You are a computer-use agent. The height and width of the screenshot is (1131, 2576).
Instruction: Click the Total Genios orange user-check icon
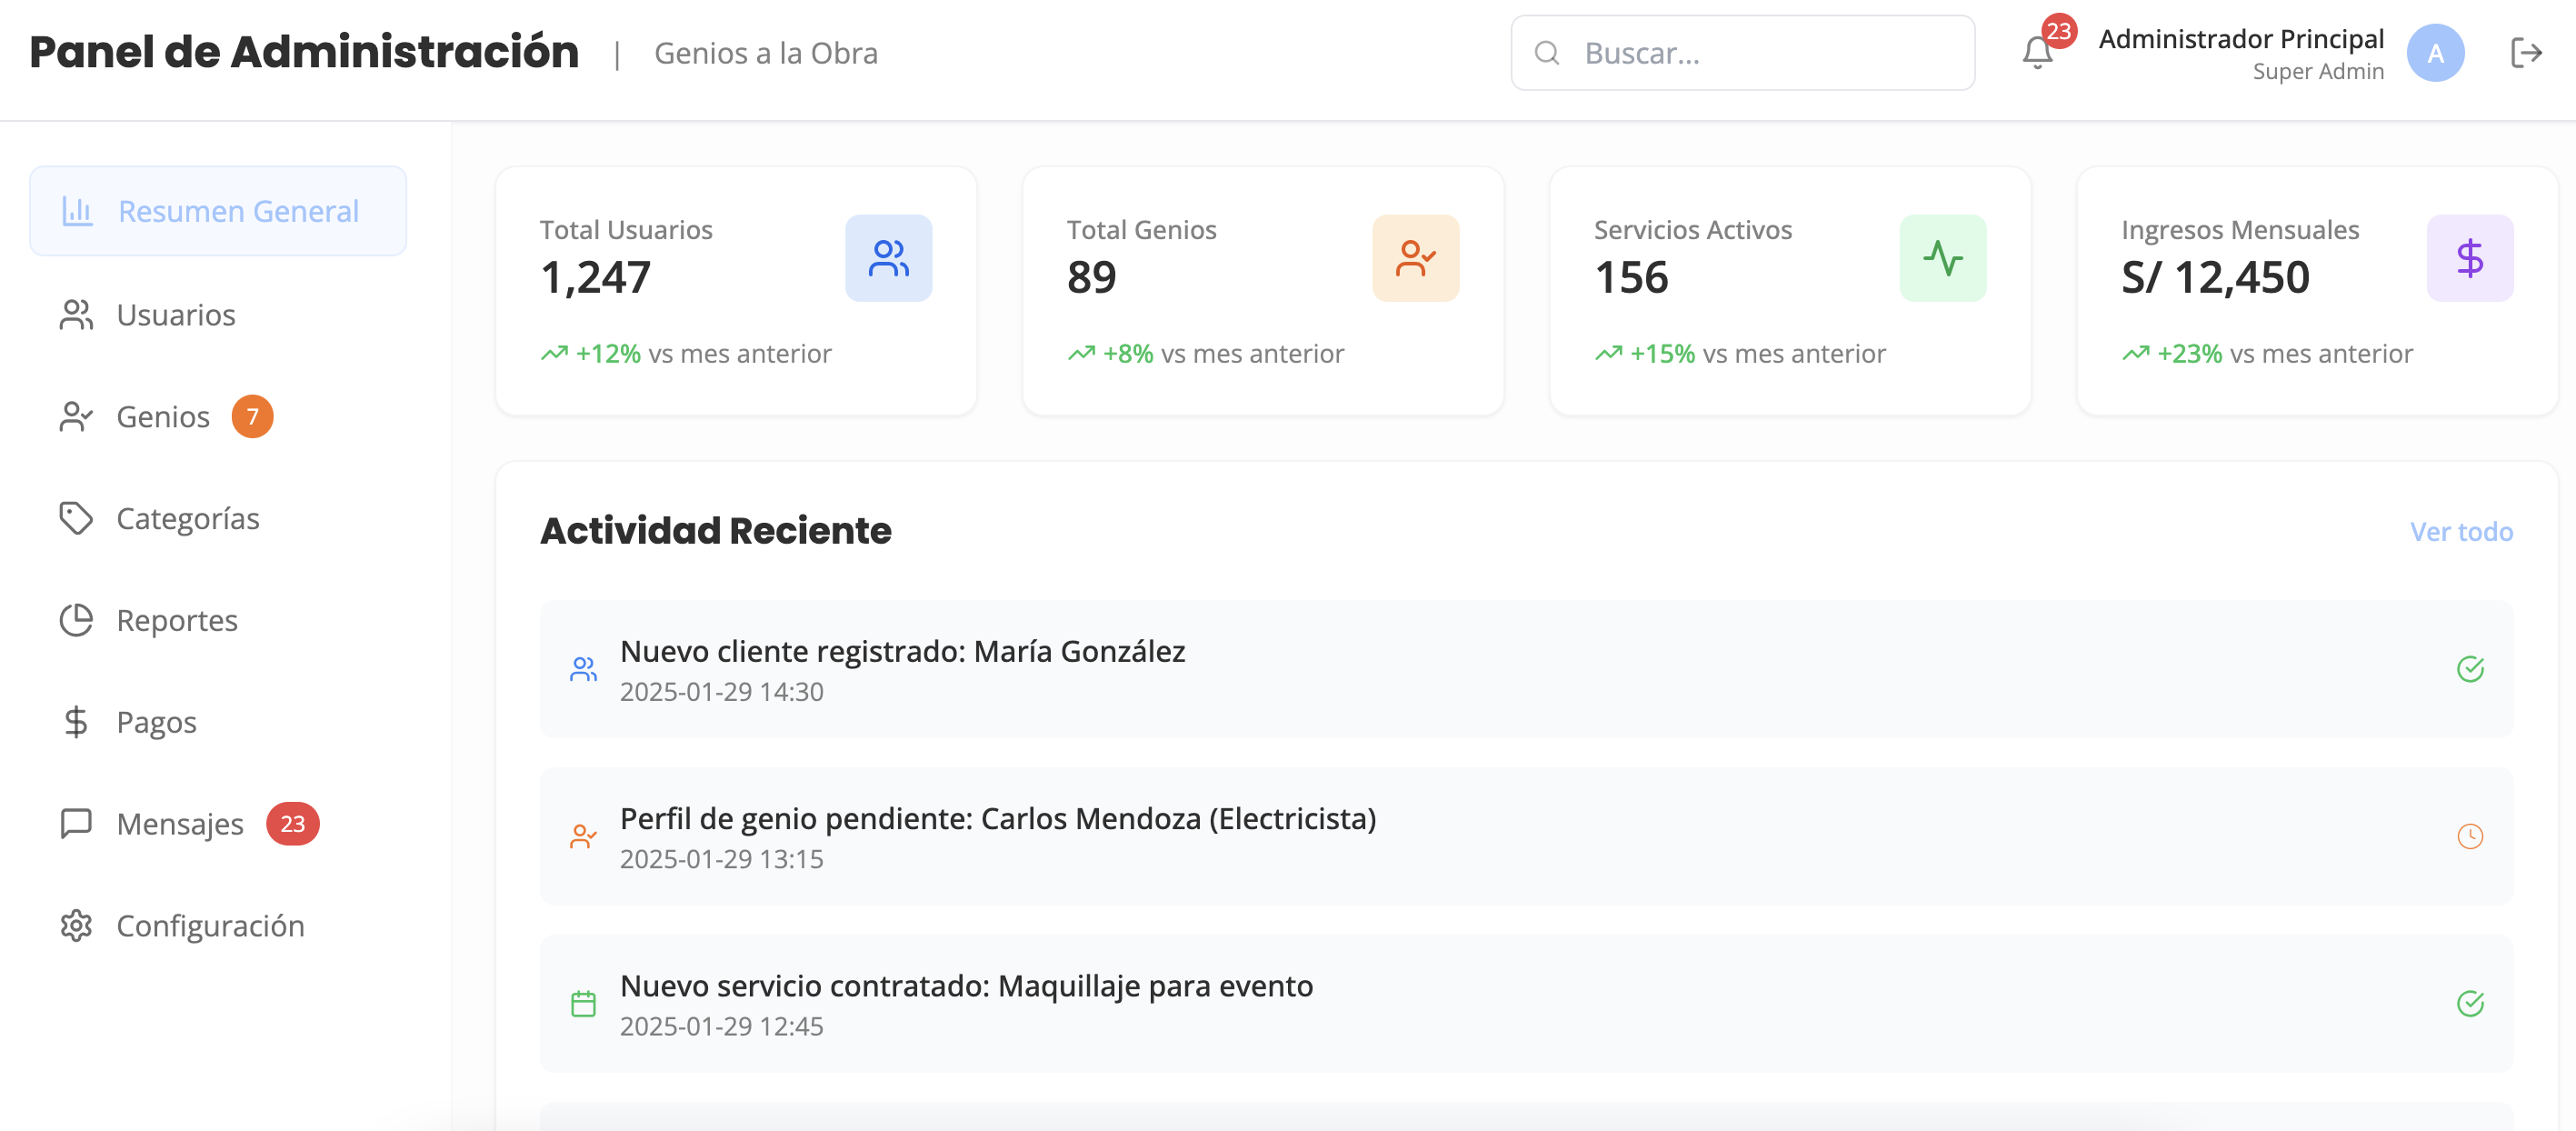(1415, 258)
